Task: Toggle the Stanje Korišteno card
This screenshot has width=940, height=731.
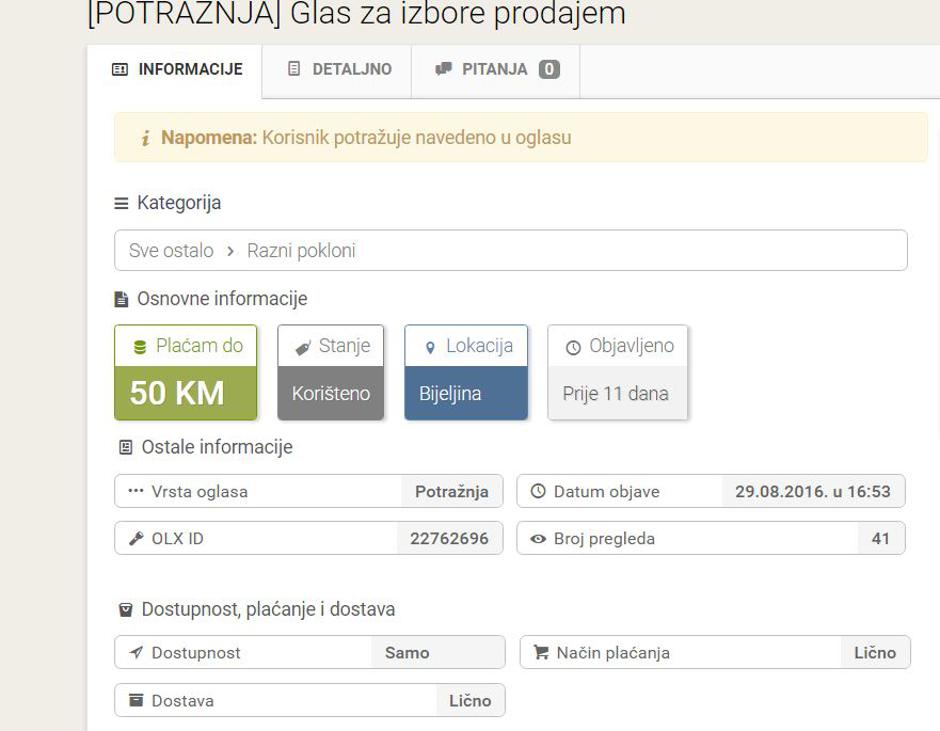Action: (330, 372)
